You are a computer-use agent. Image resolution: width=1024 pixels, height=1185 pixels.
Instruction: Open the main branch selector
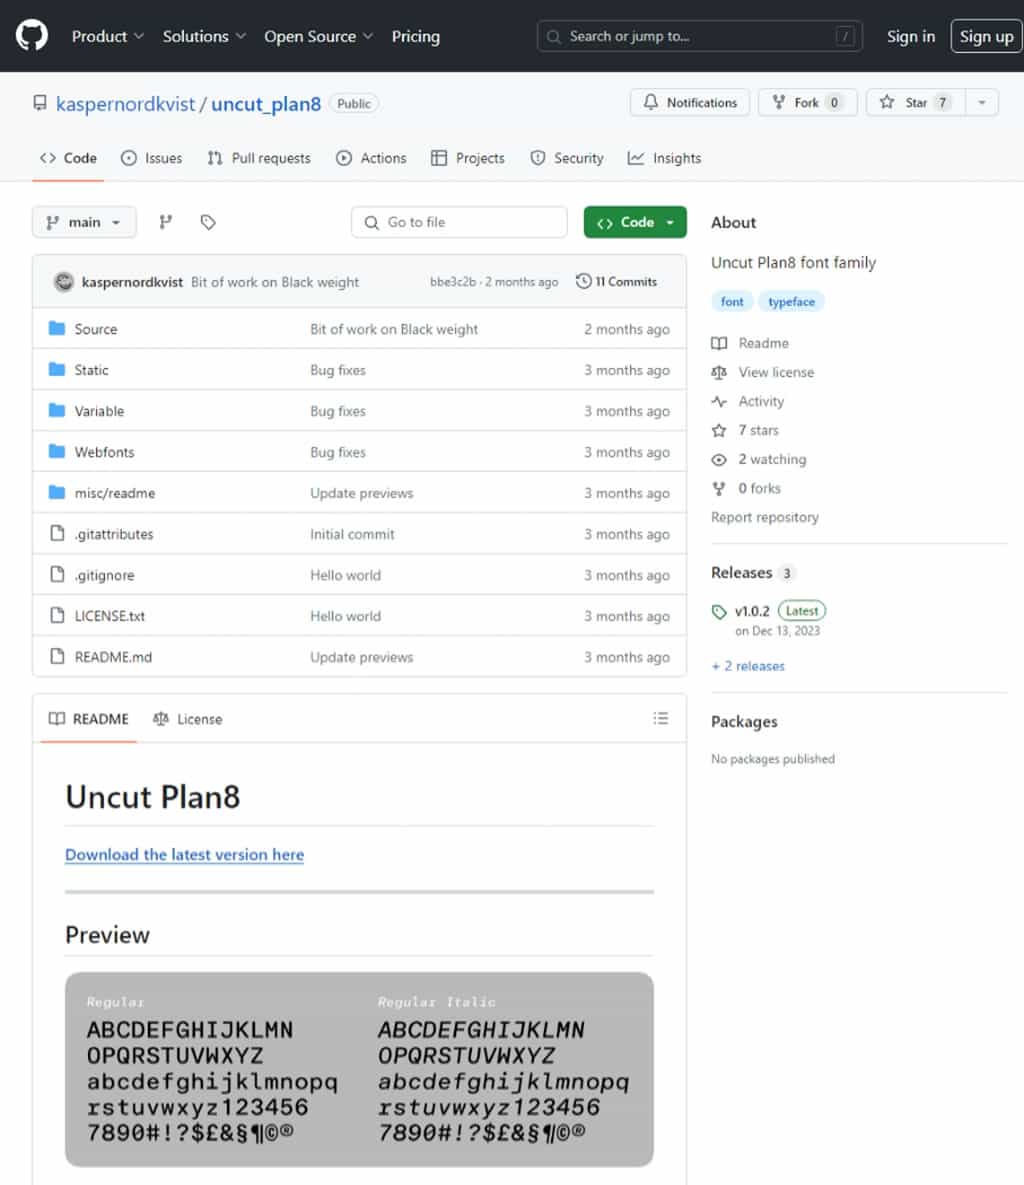point(84,222)
